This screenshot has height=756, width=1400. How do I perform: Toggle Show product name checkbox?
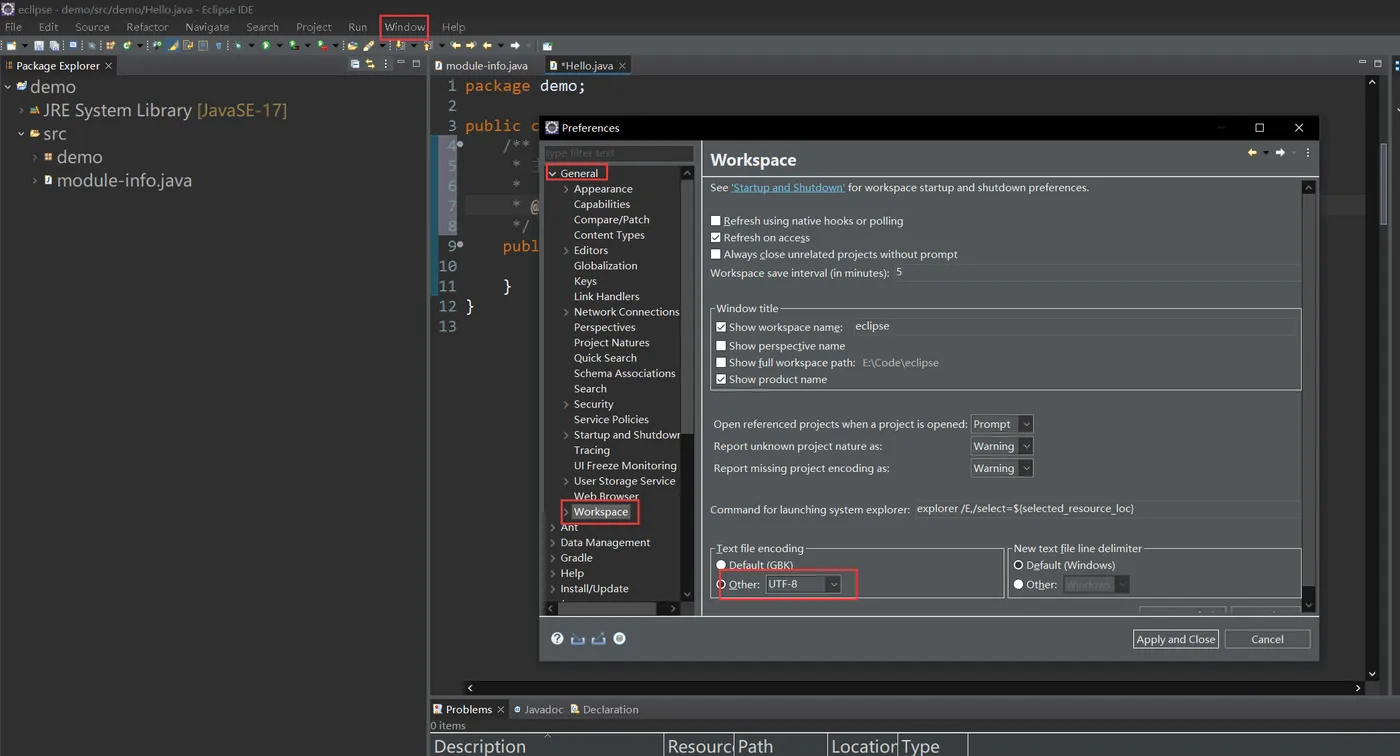(x=721, y=380)
